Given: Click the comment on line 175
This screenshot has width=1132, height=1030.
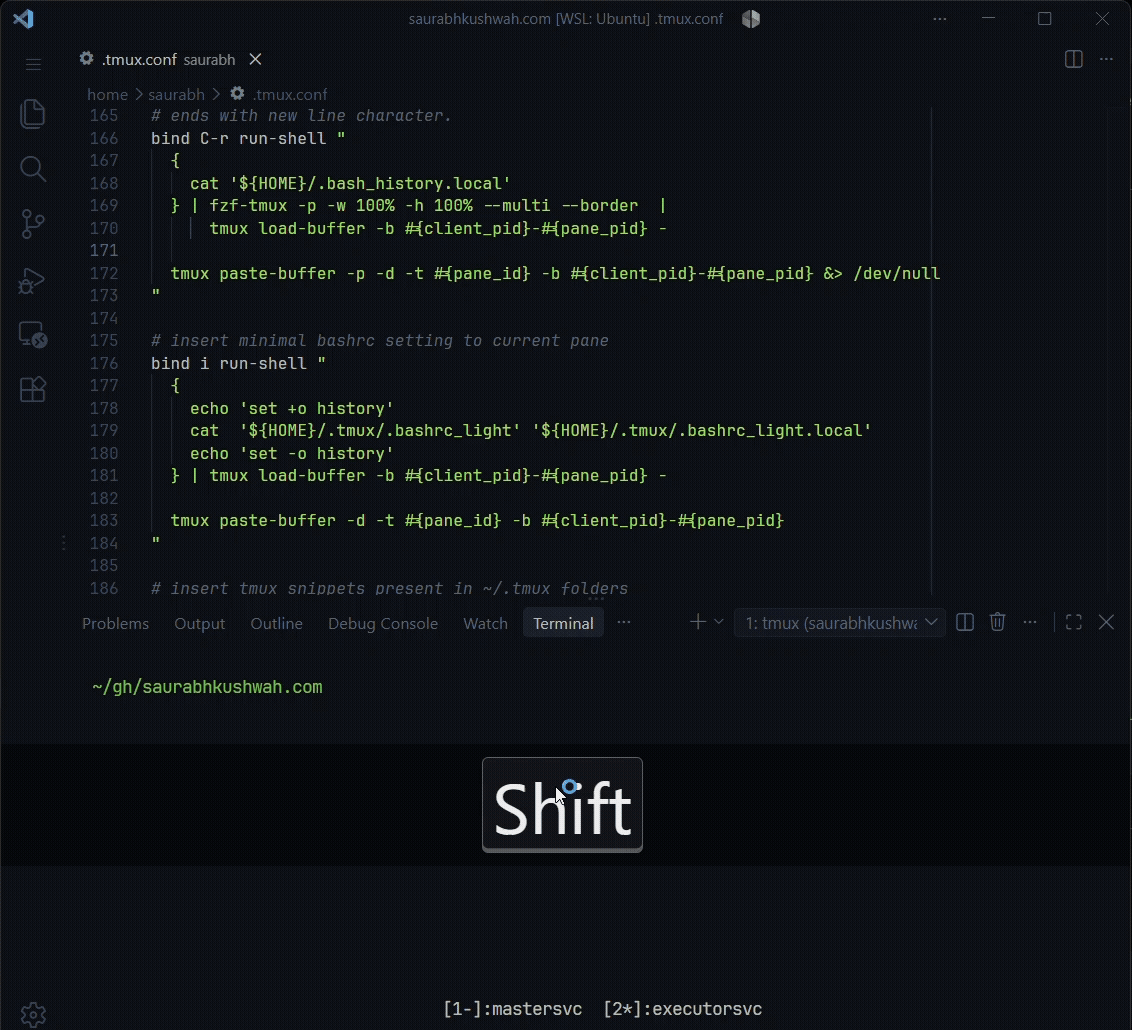Looking at the screenshot, I should 380,341.
